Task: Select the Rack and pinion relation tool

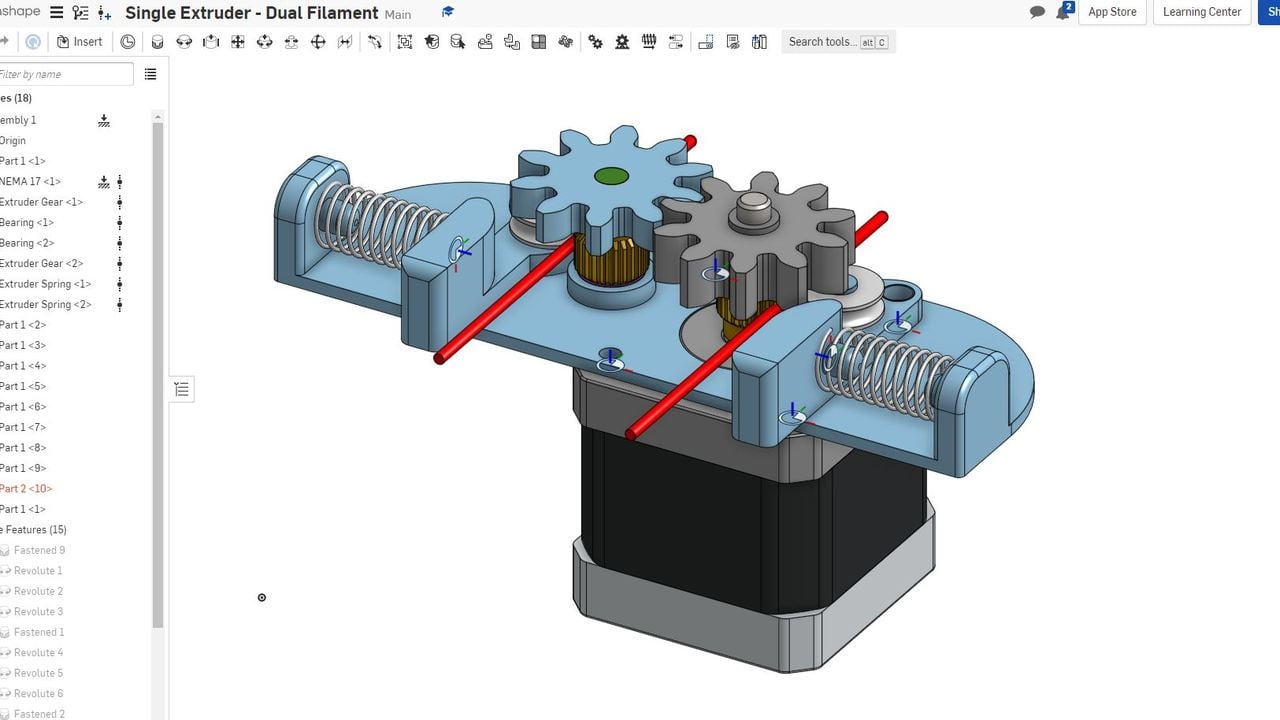Action: (622, 41)
